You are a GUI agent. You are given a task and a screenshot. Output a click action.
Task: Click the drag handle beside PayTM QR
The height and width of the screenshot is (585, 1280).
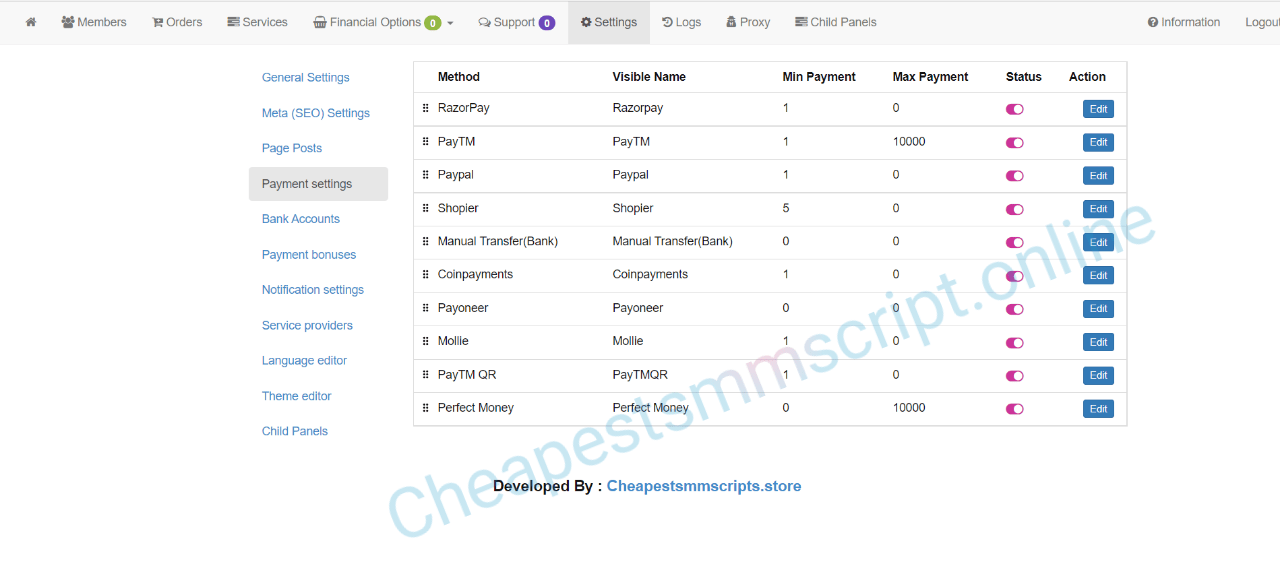[x=425, y=375]
